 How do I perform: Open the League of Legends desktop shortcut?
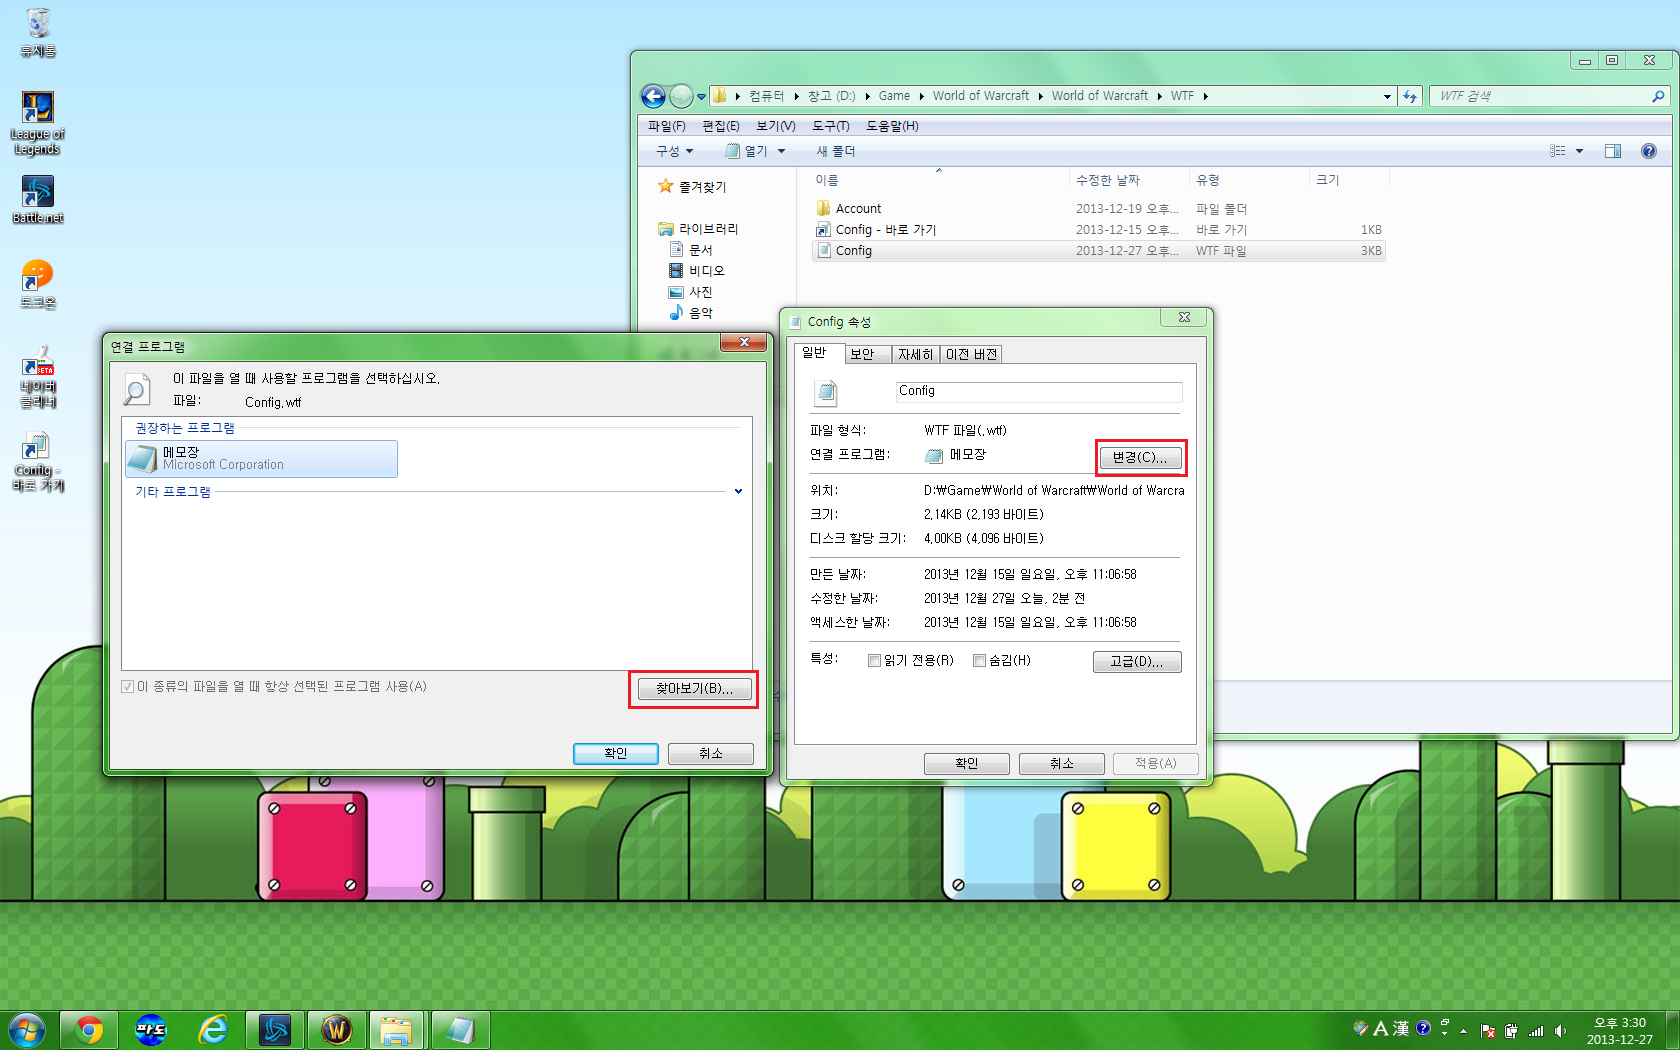click(x=37, y=122)
